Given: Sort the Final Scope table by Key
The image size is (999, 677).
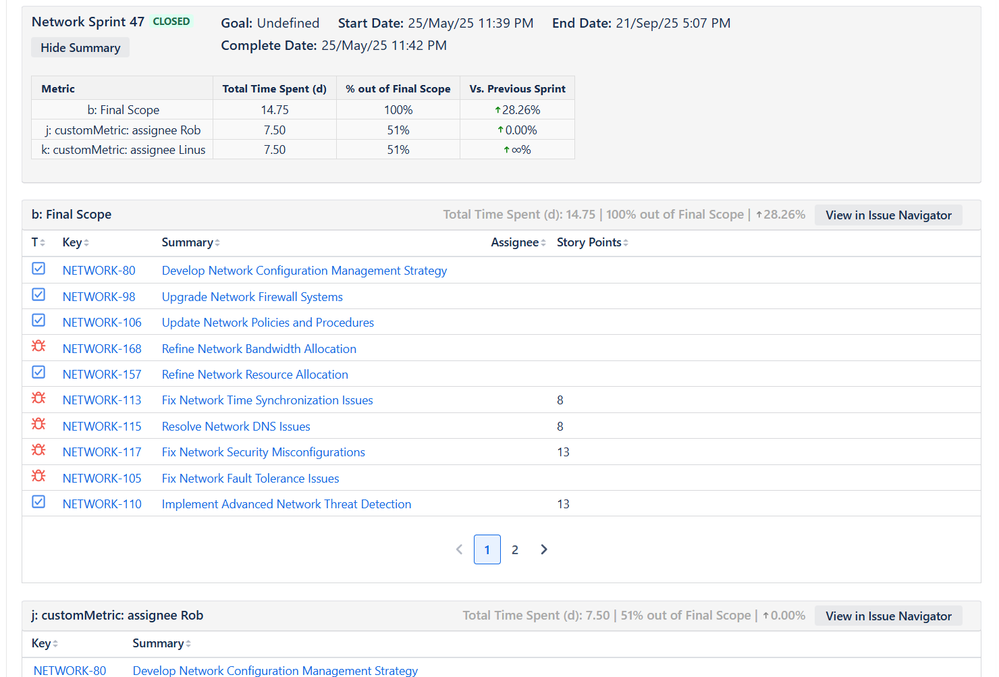Looking at the screenshot, I should coord(75,243).
